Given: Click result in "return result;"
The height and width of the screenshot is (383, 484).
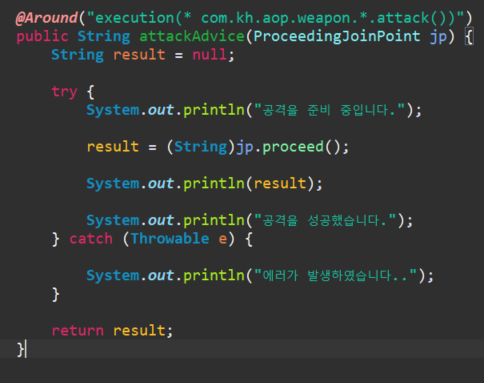Looking at the screenshot, I should (x=139, y=331).
